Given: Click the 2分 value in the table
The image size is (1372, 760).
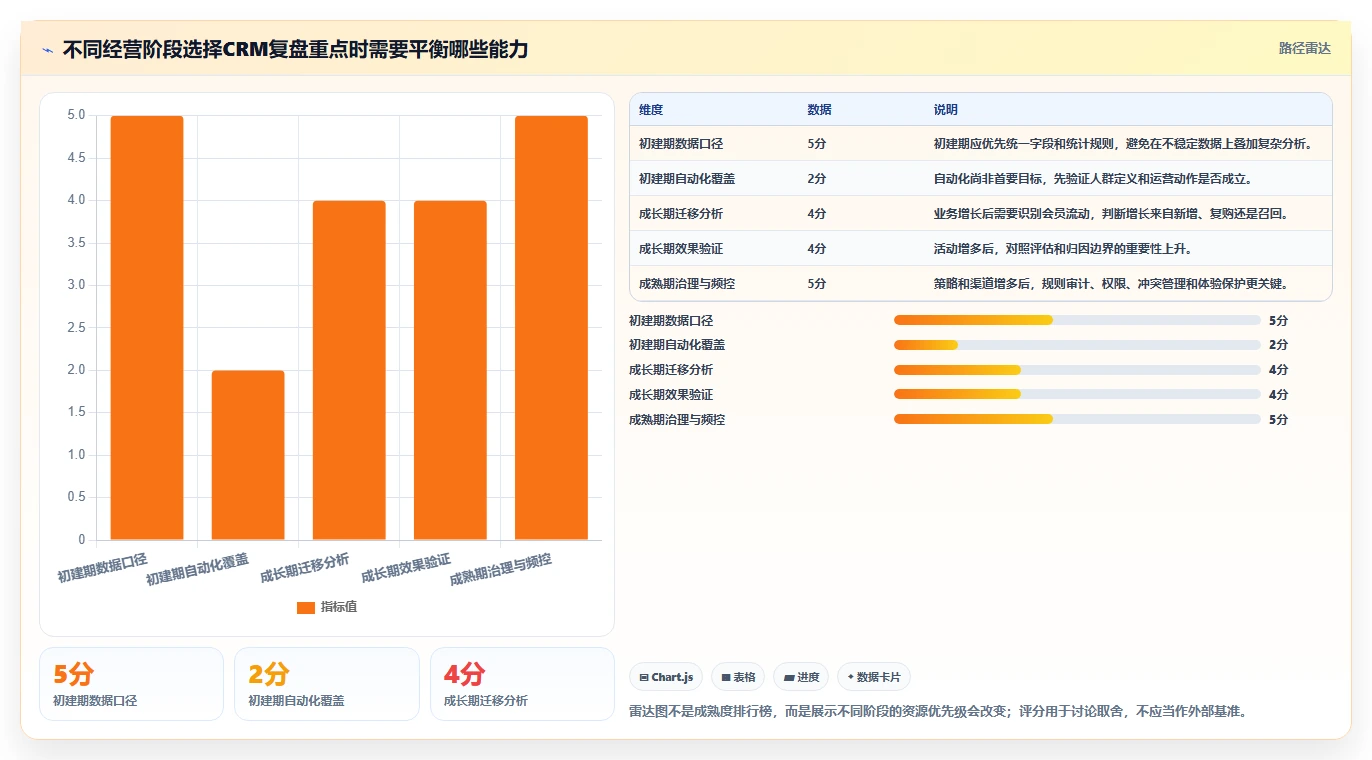Looking at the screenshot, I should point(816,179).
